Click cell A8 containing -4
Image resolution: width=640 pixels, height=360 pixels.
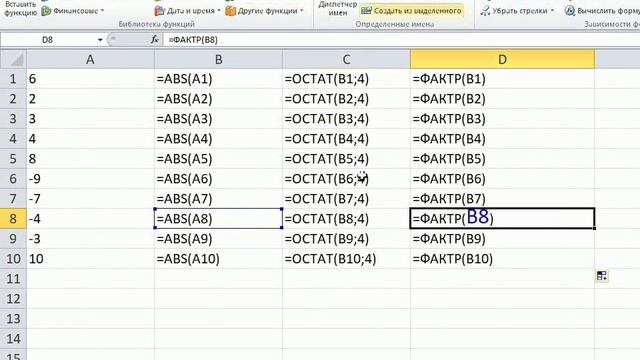pos(90,219)
